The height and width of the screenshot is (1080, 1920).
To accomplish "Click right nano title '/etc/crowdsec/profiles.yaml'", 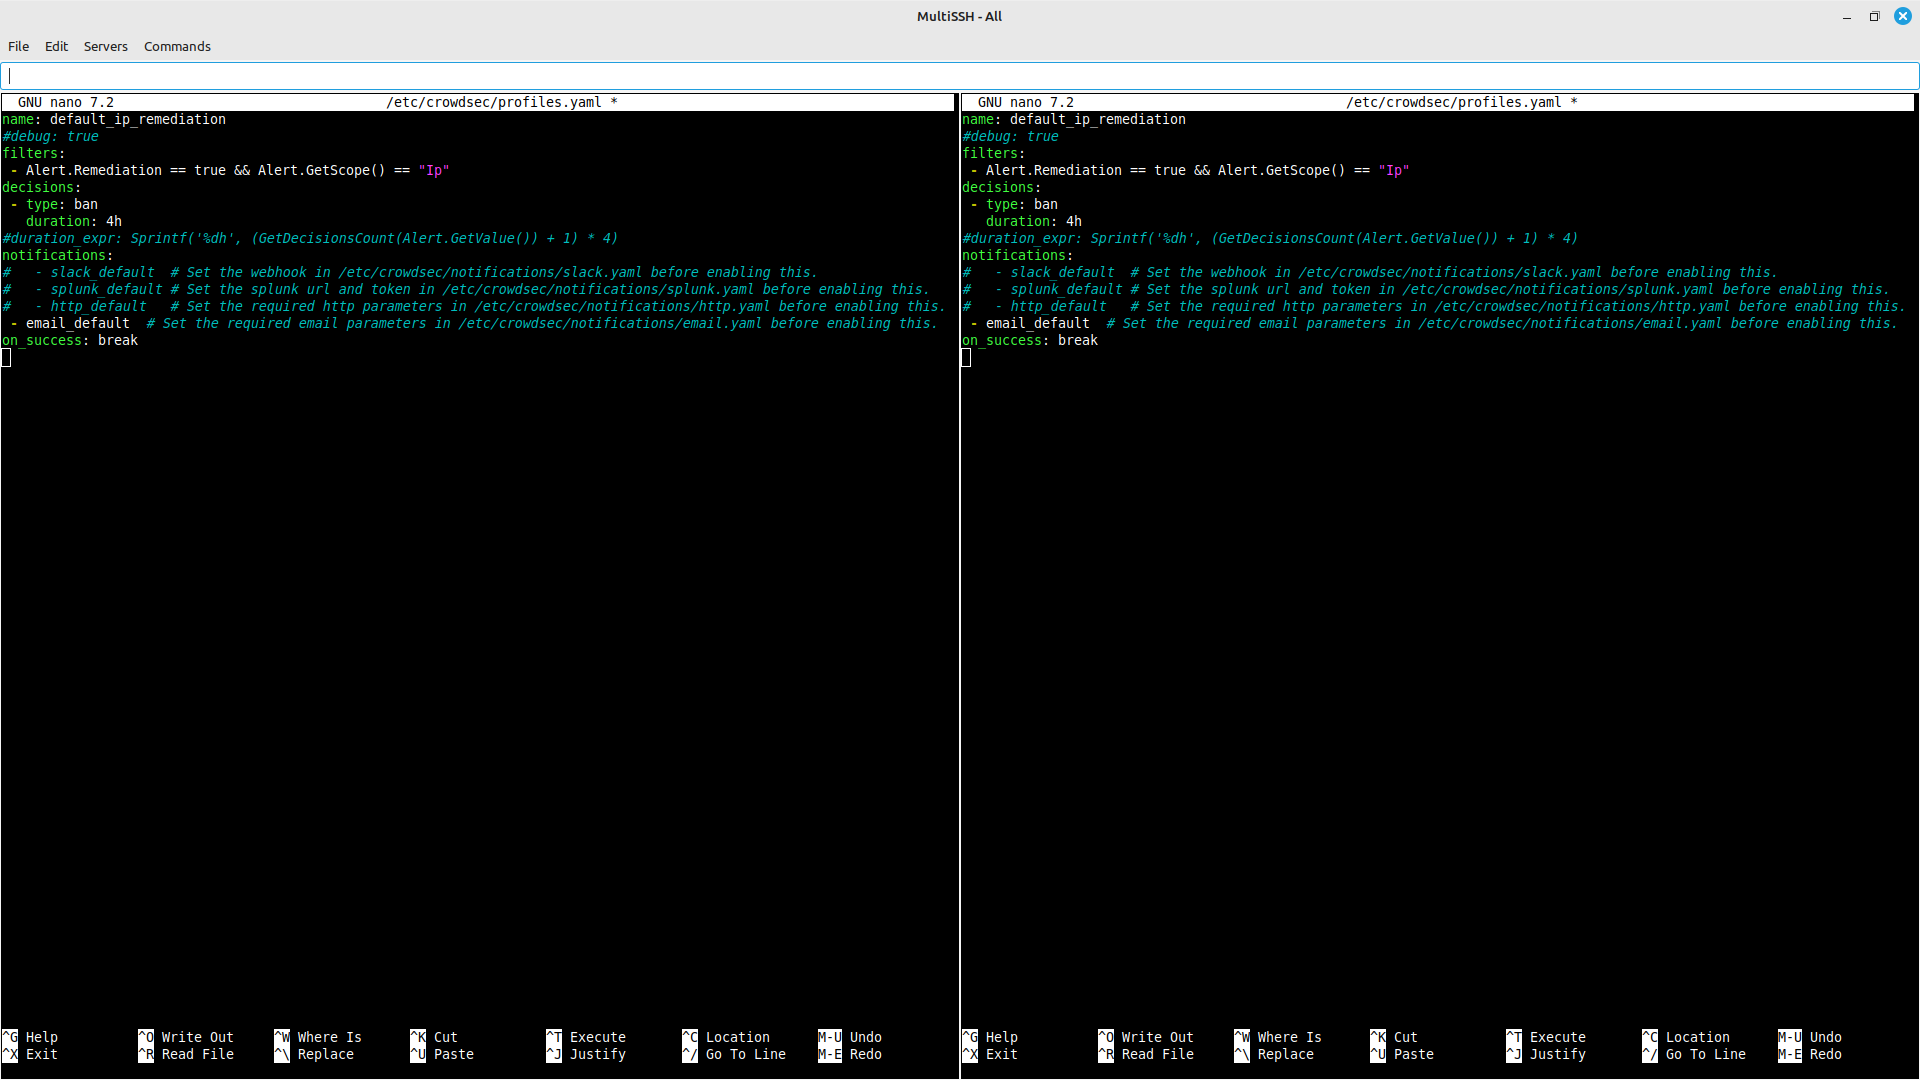I will pos(1454,102).
